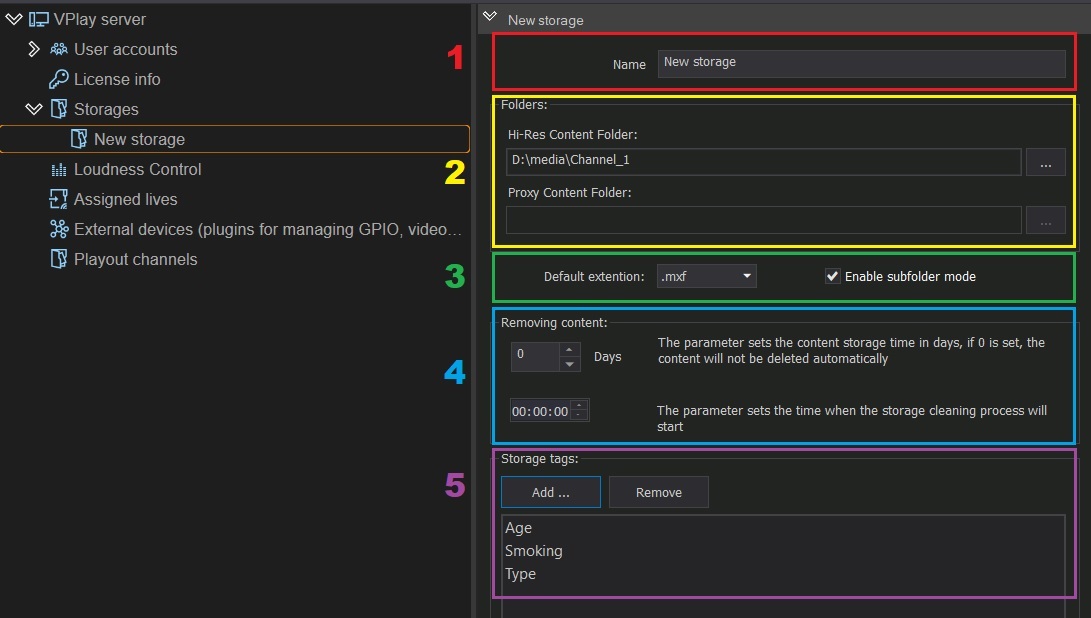Select the Type storage tag
This screenshot has height=618, width=1091.
520,573
